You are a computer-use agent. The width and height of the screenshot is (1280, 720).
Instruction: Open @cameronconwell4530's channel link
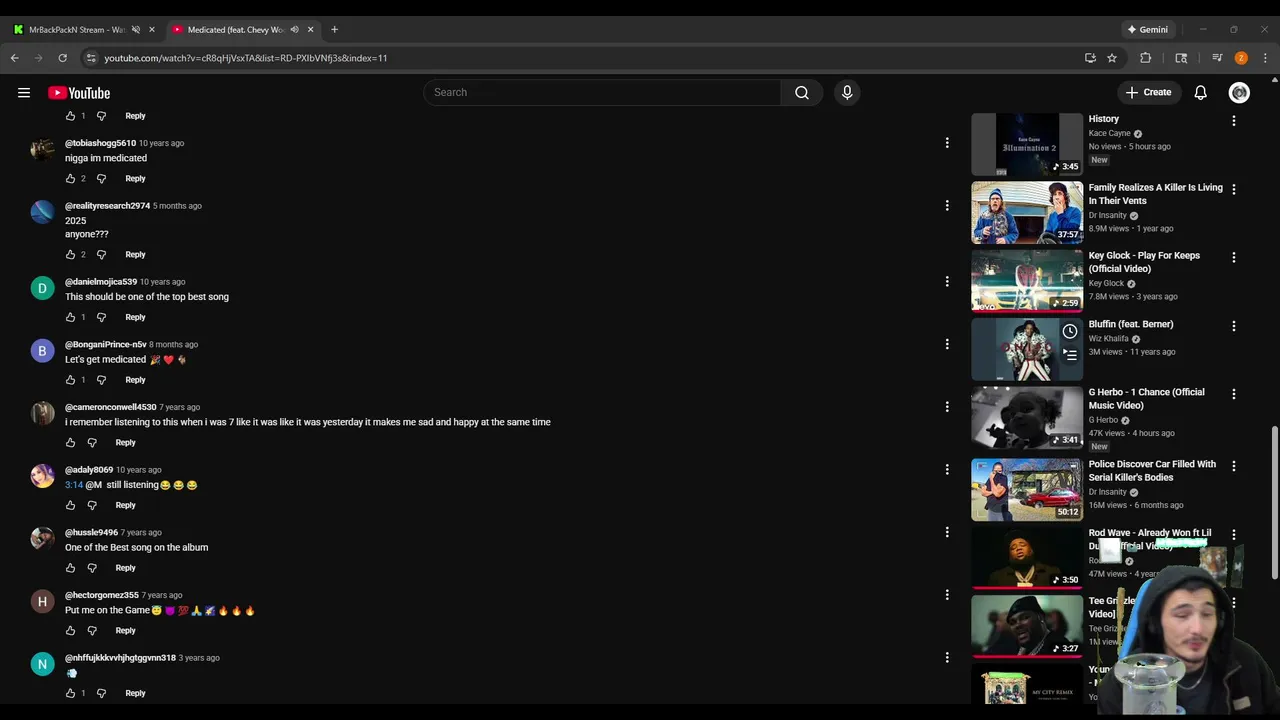[111, 407]
